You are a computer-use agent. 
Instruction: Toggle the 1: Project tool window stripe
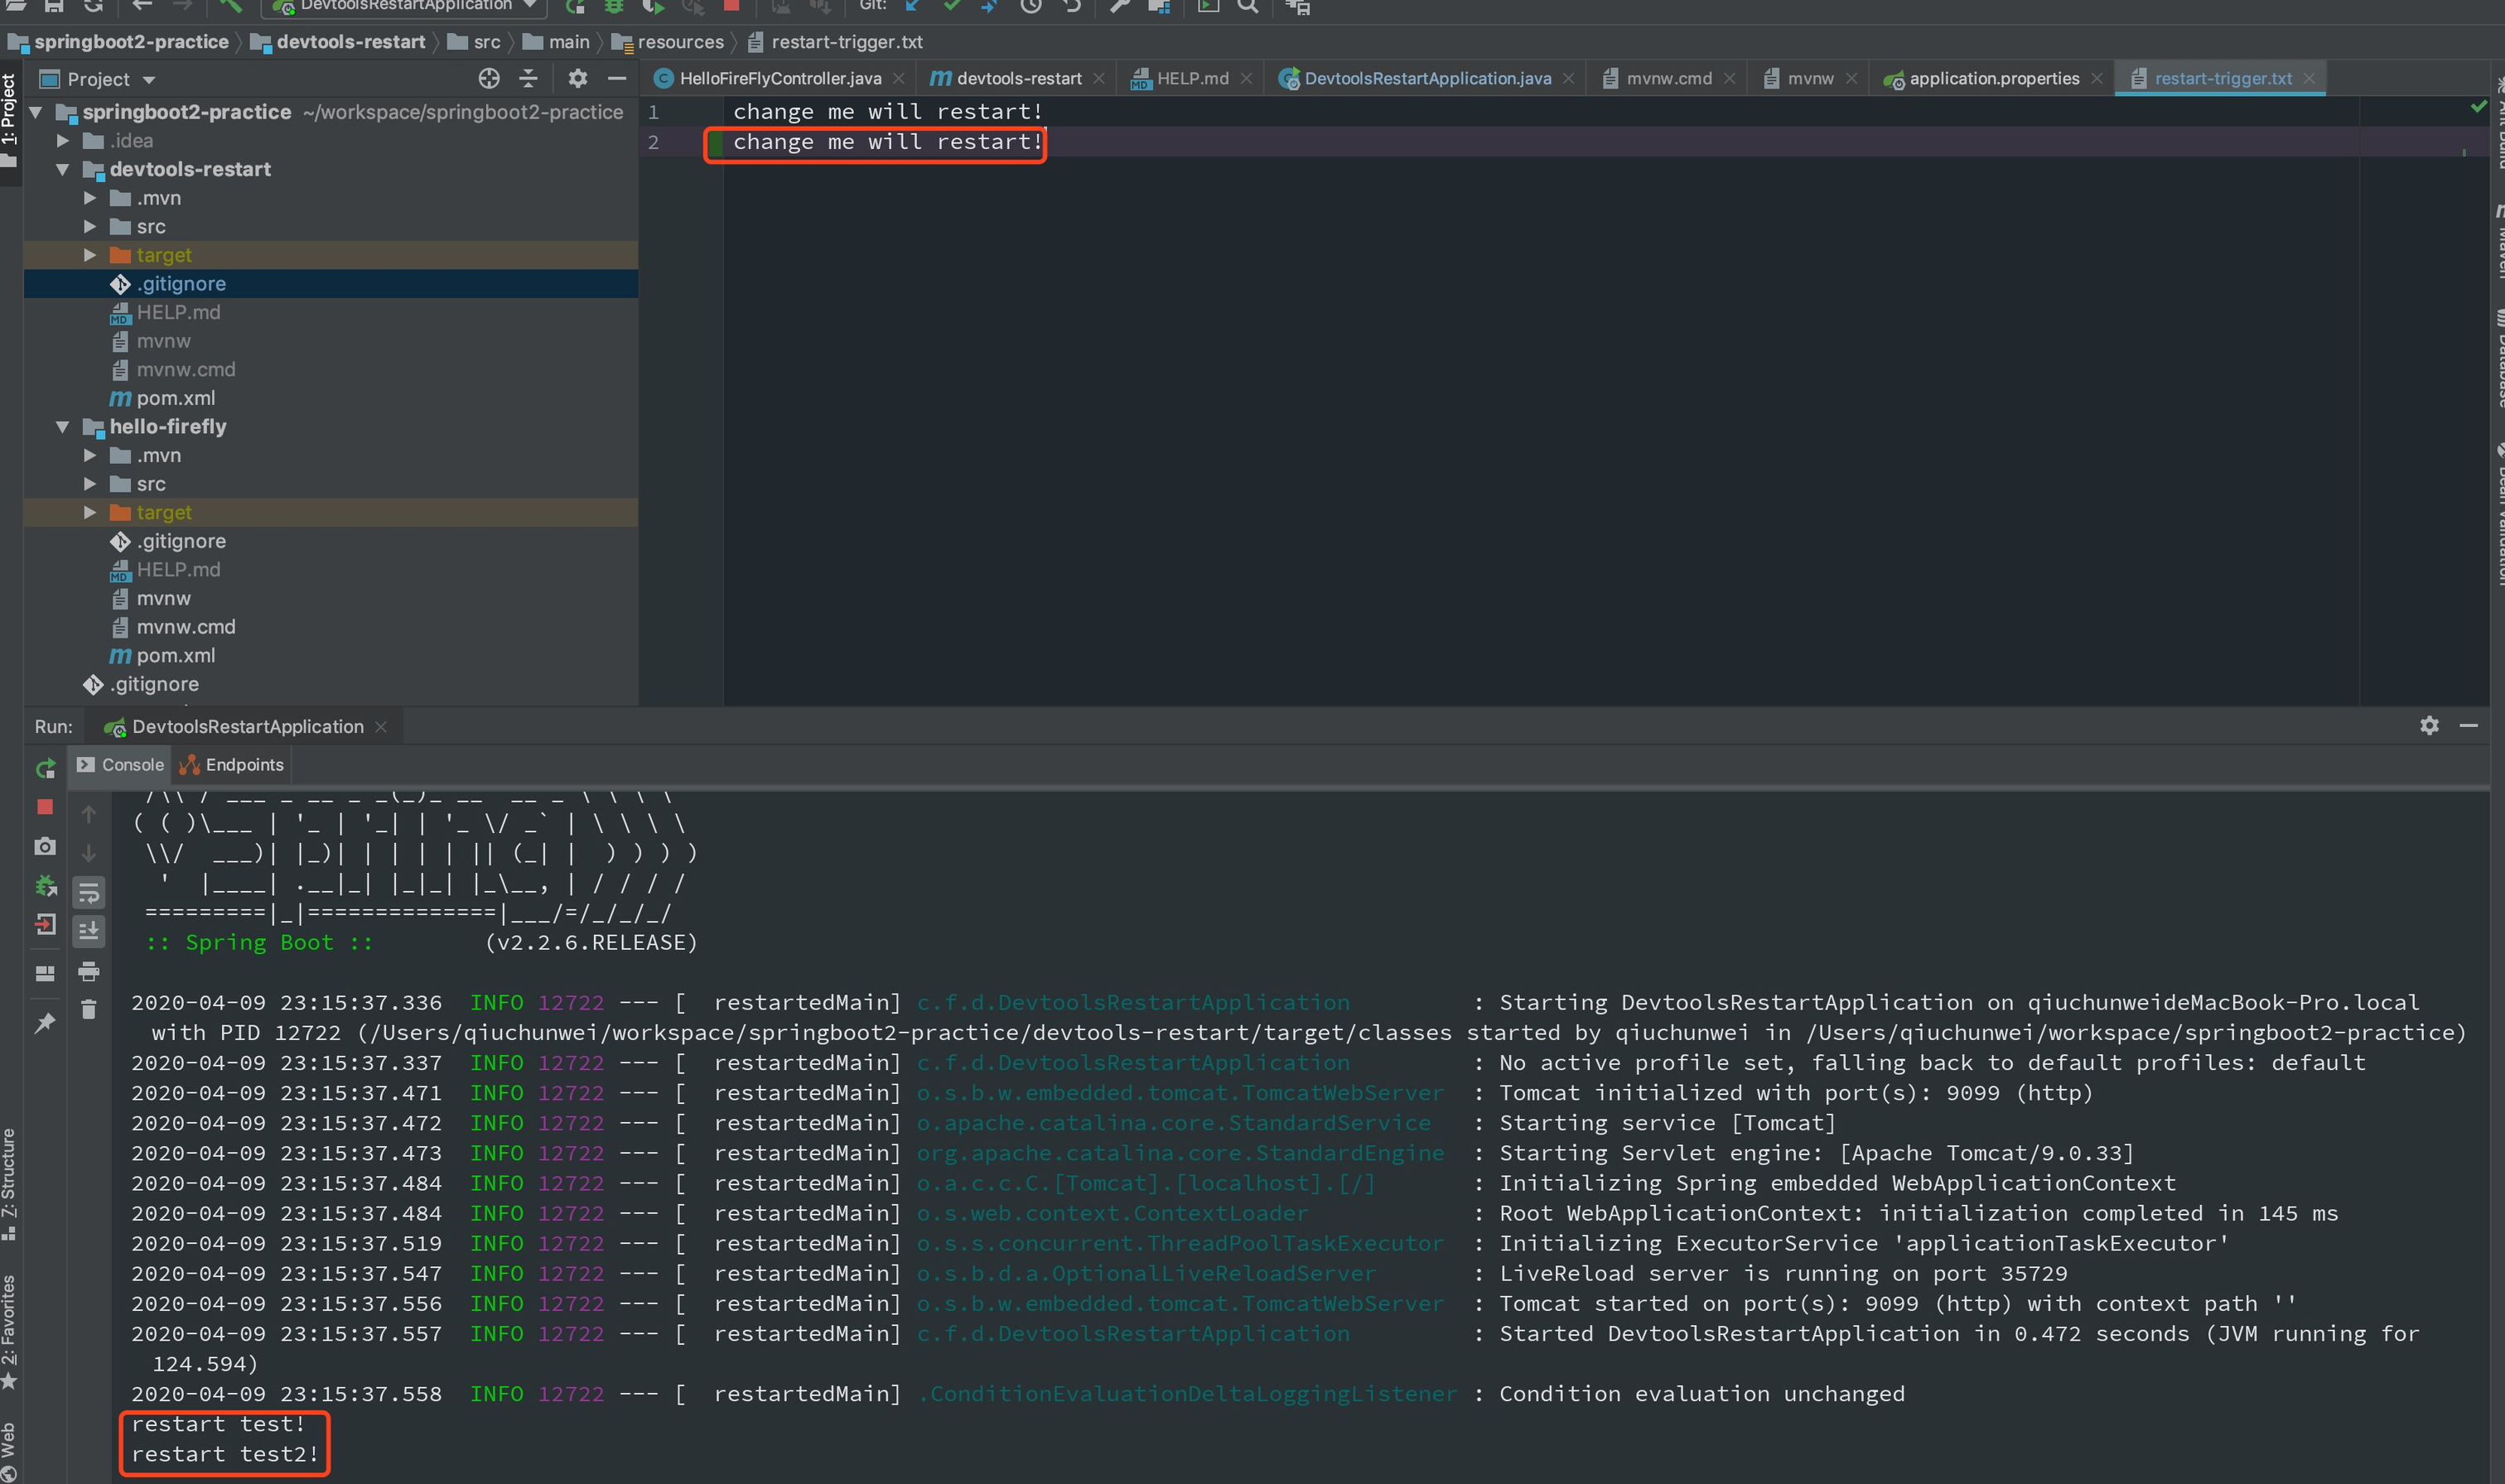pos(10,110)
